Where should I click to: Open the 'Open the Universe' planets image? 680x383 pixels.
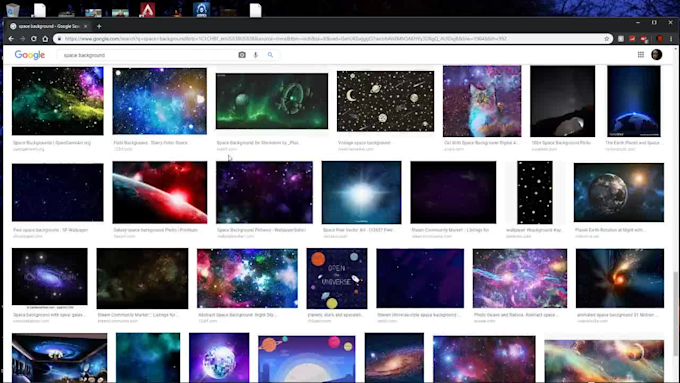(x=337, y=278)
